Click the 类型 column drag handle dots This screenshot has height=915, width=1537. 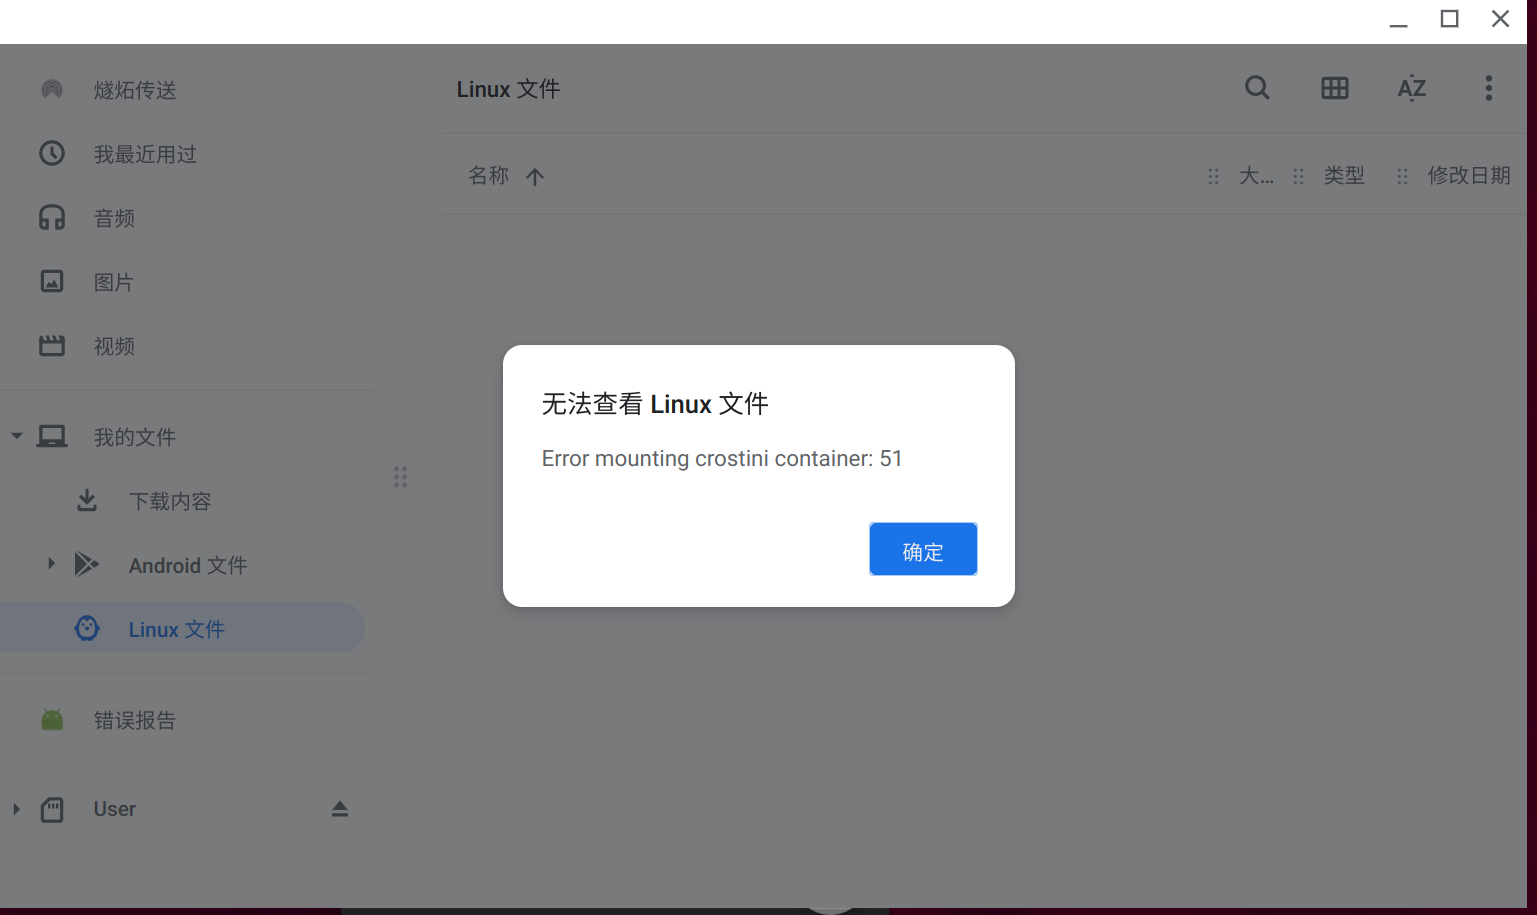tap(1298, 177)
